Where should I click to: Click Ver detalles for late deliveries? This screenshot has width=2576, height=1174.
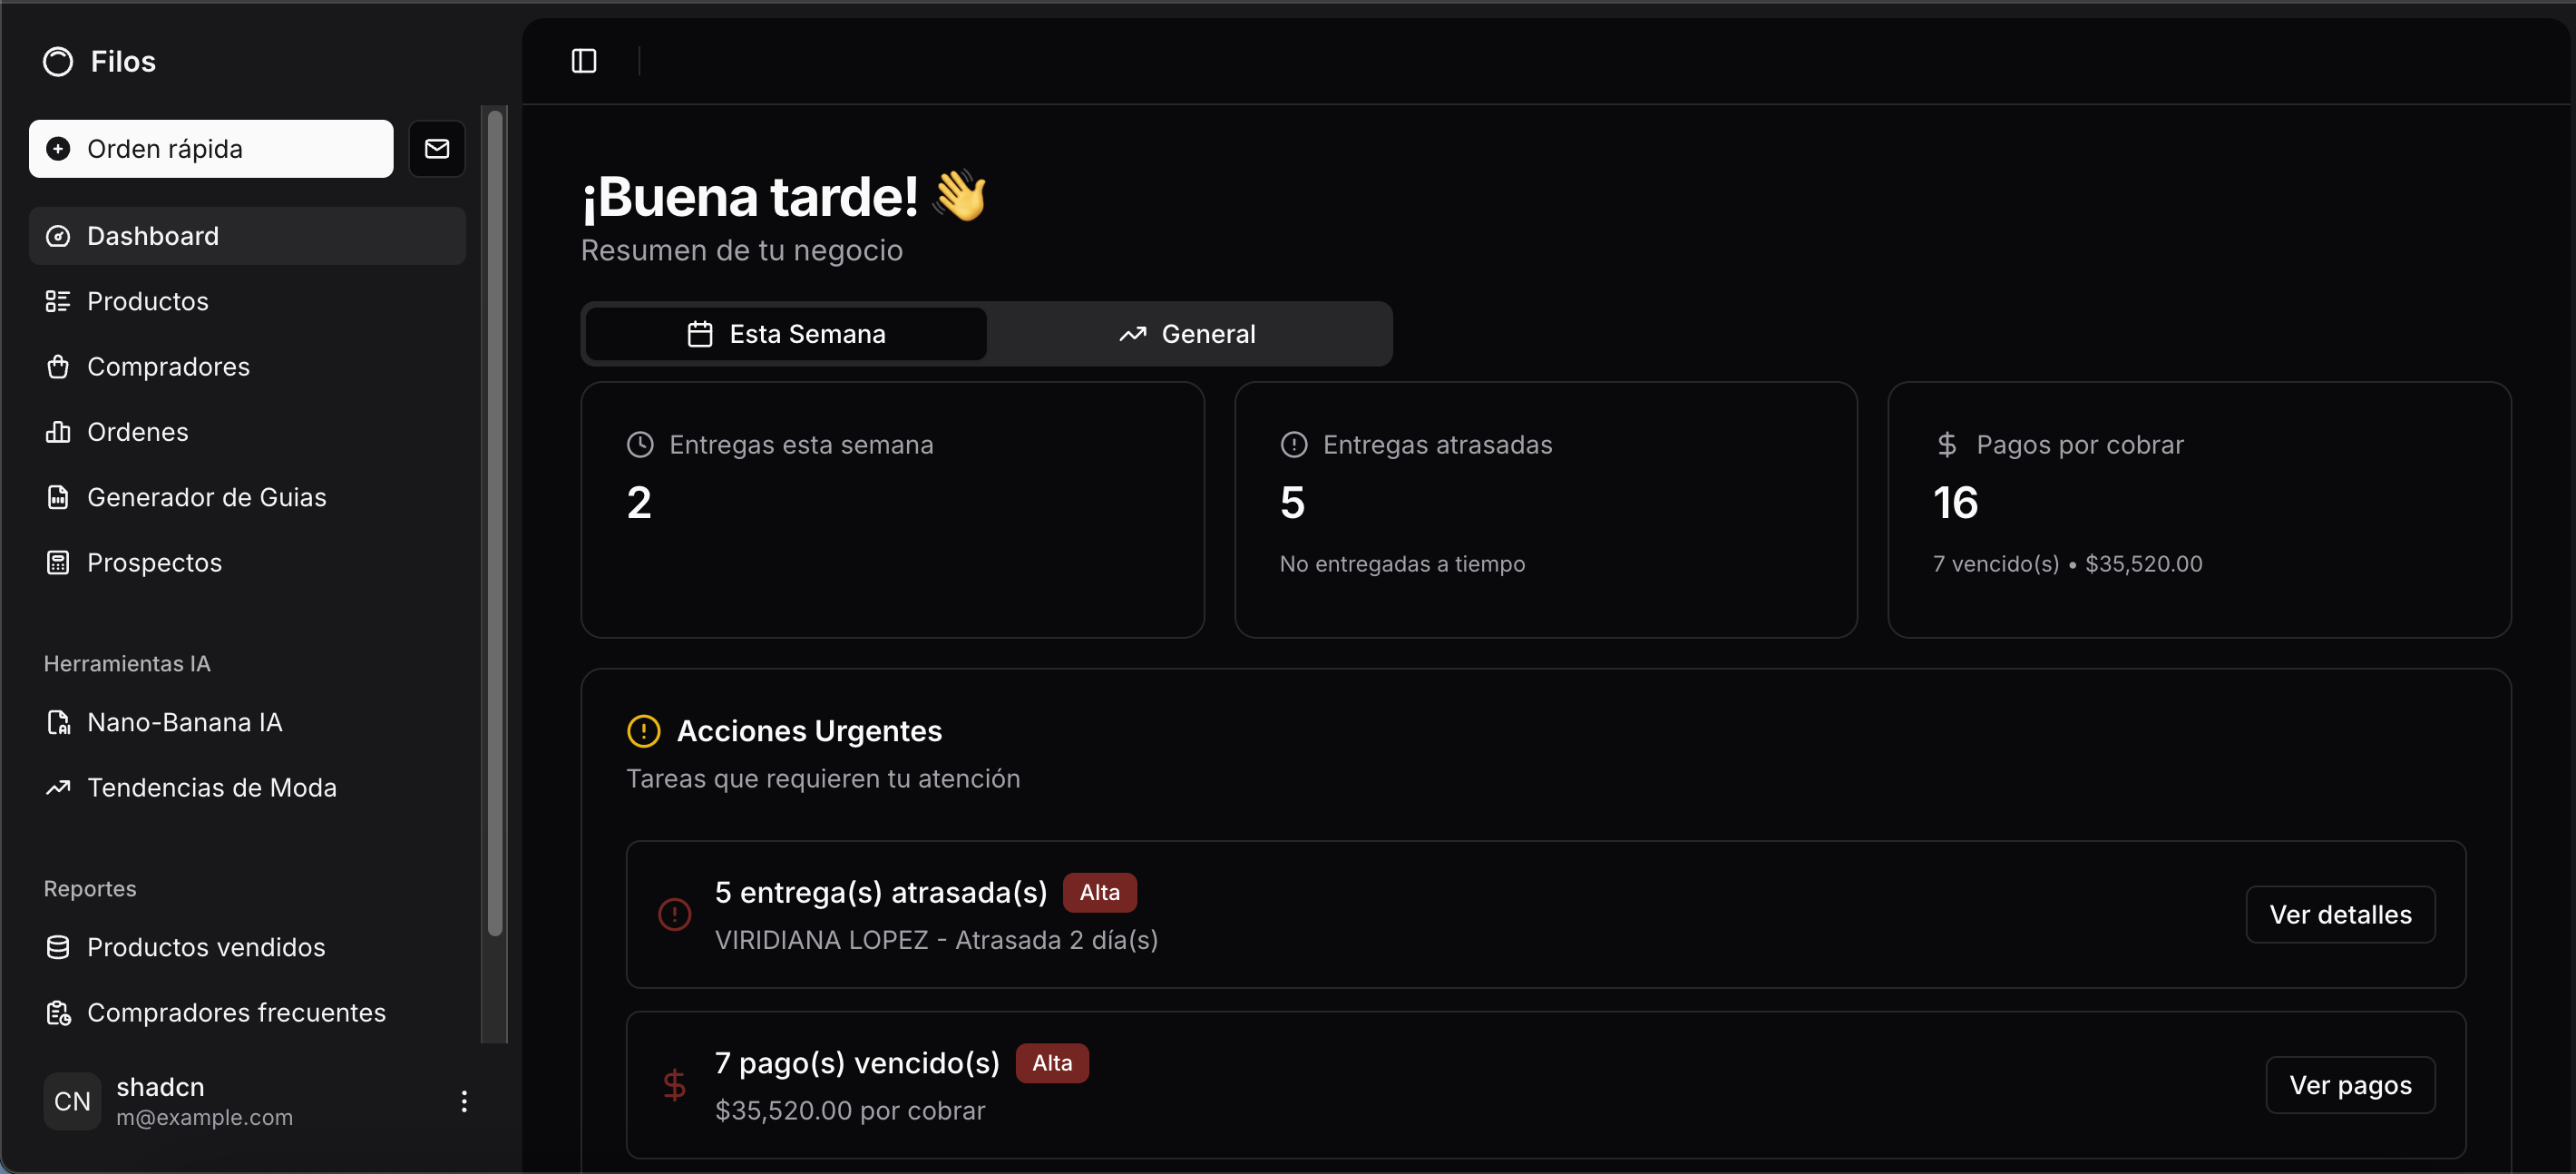coord(2339,914)
